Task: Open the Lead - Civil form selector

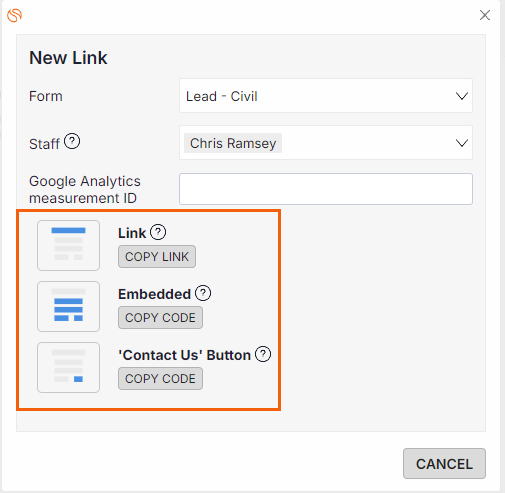Action: 326,96
